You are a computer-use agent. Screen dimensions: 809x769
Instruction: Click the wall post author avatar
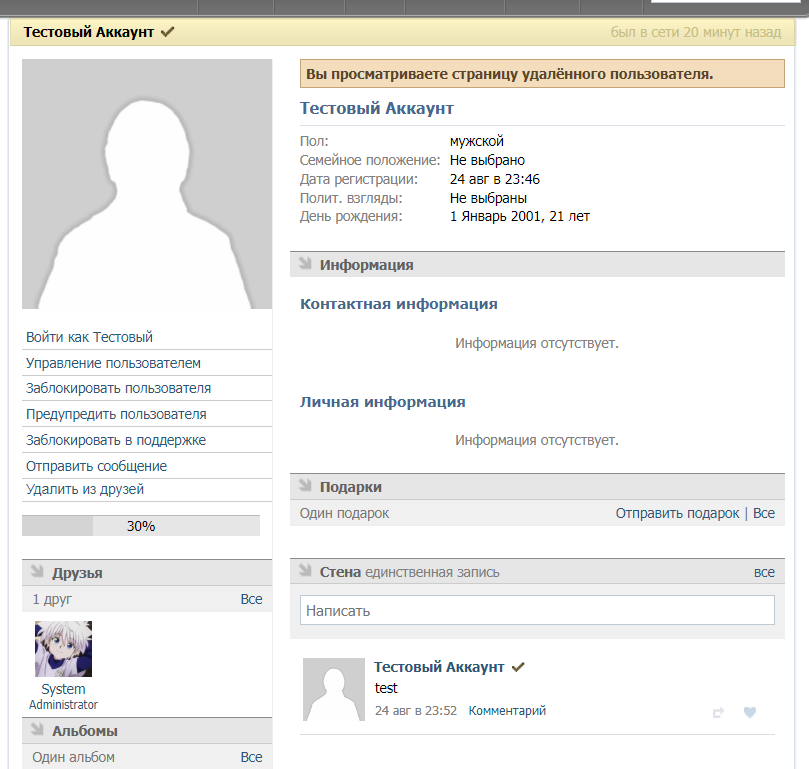pos(334,689)
